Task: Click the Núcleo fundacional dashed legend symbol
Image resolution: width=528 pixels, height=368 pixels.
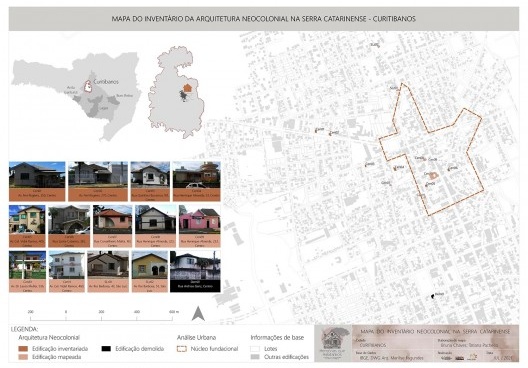Action: (x=182, y=349)
